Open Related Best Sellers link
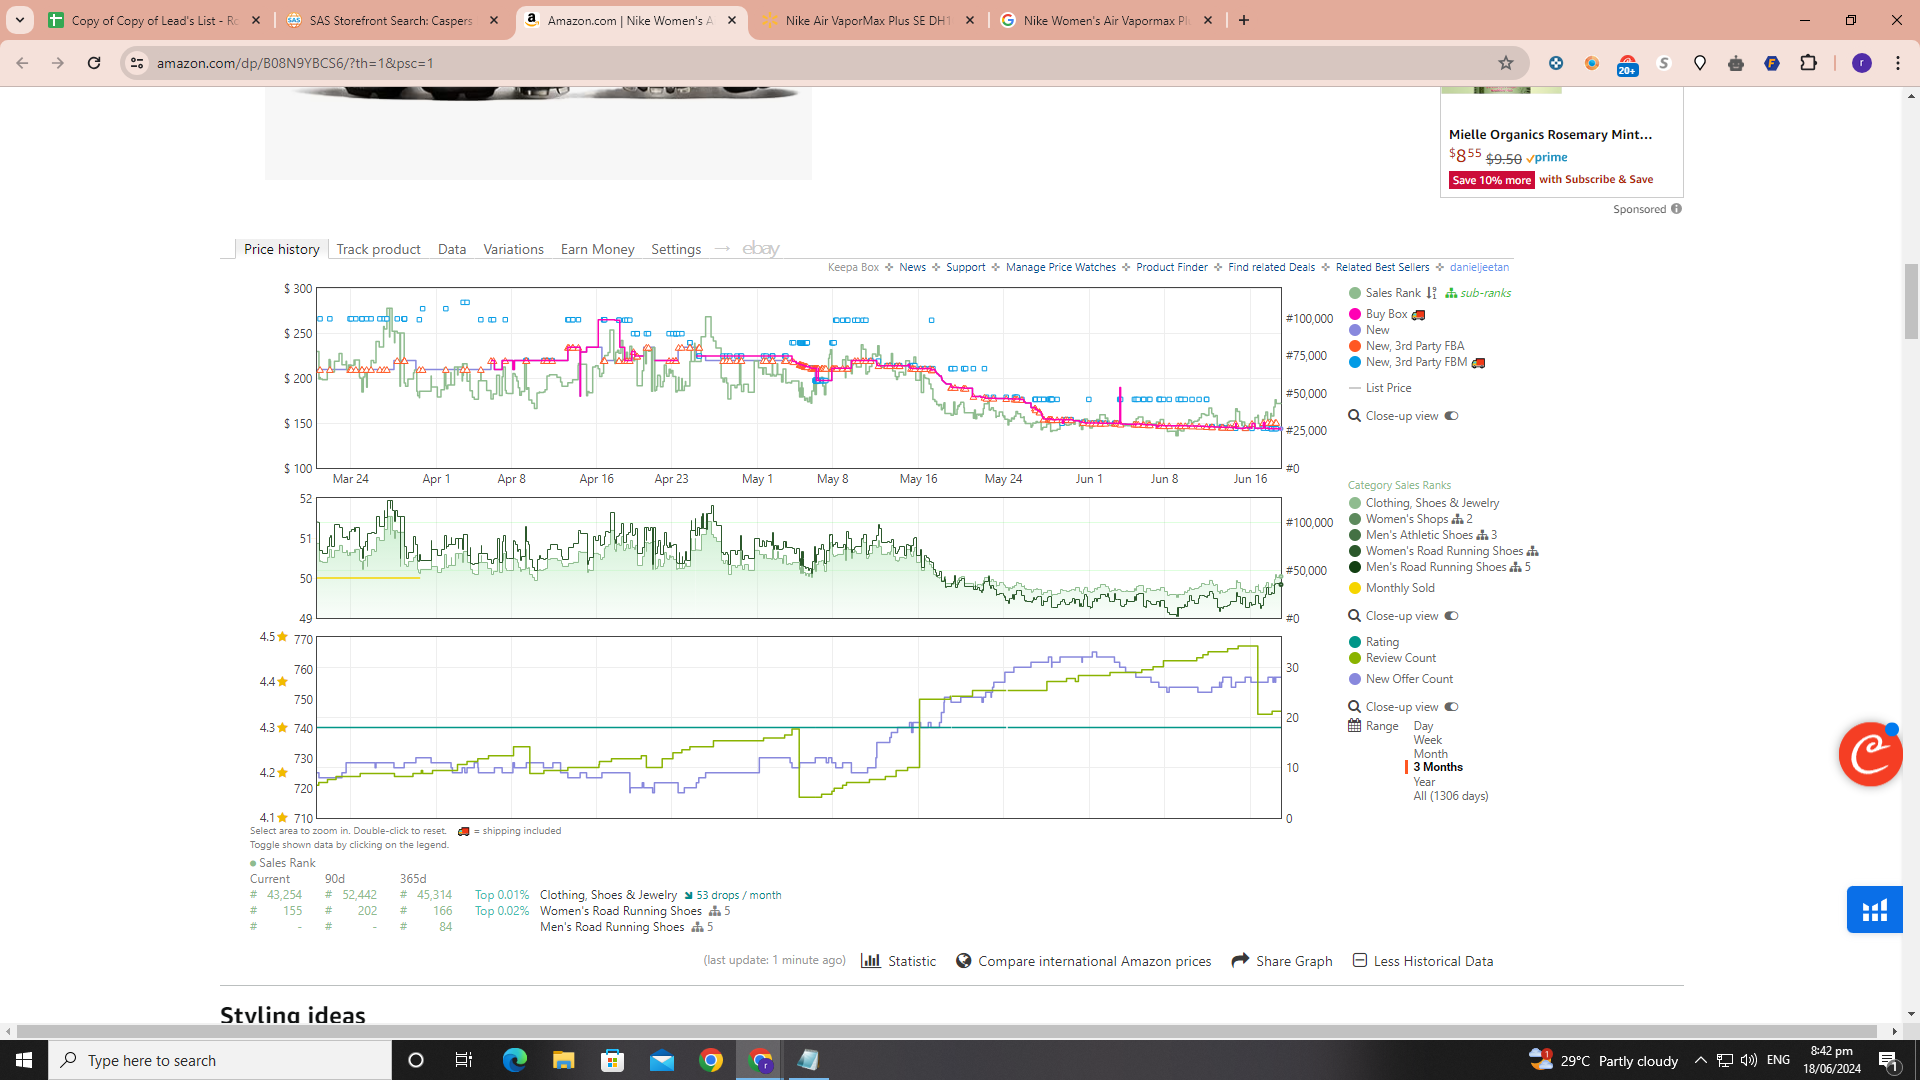Image resolution: width=1920 pixels, height=1080 pixels. (x=1382, y=267)
